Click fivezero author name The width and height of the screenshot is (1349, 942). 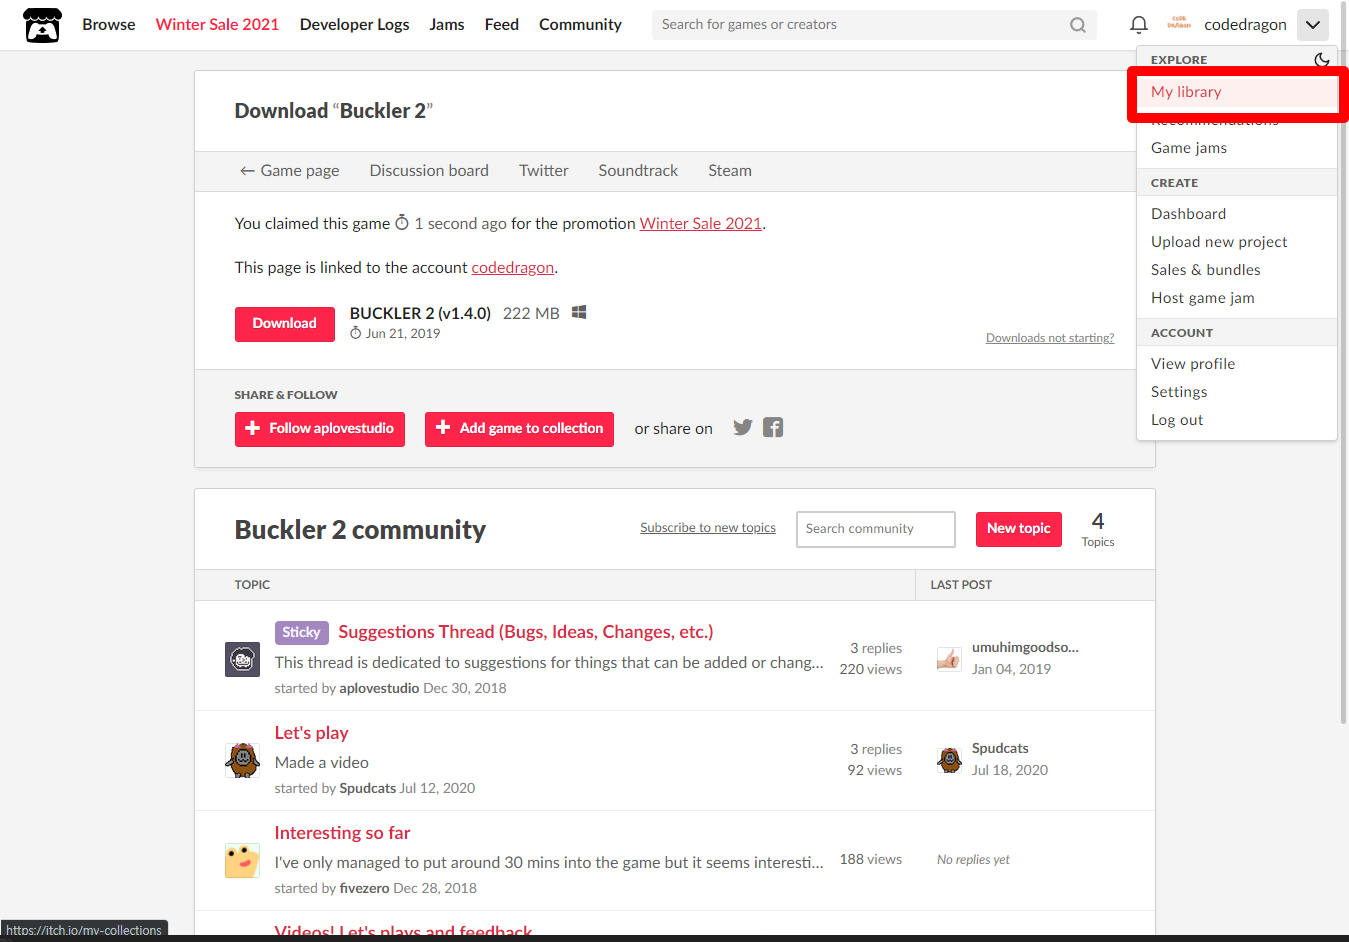[x=364, y=888]
